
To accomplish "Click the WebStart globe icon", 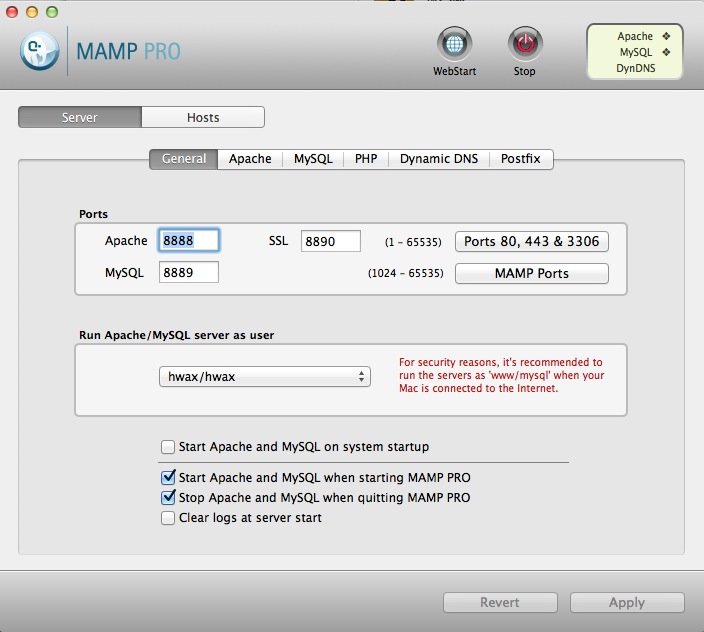I will coord(455,45).
